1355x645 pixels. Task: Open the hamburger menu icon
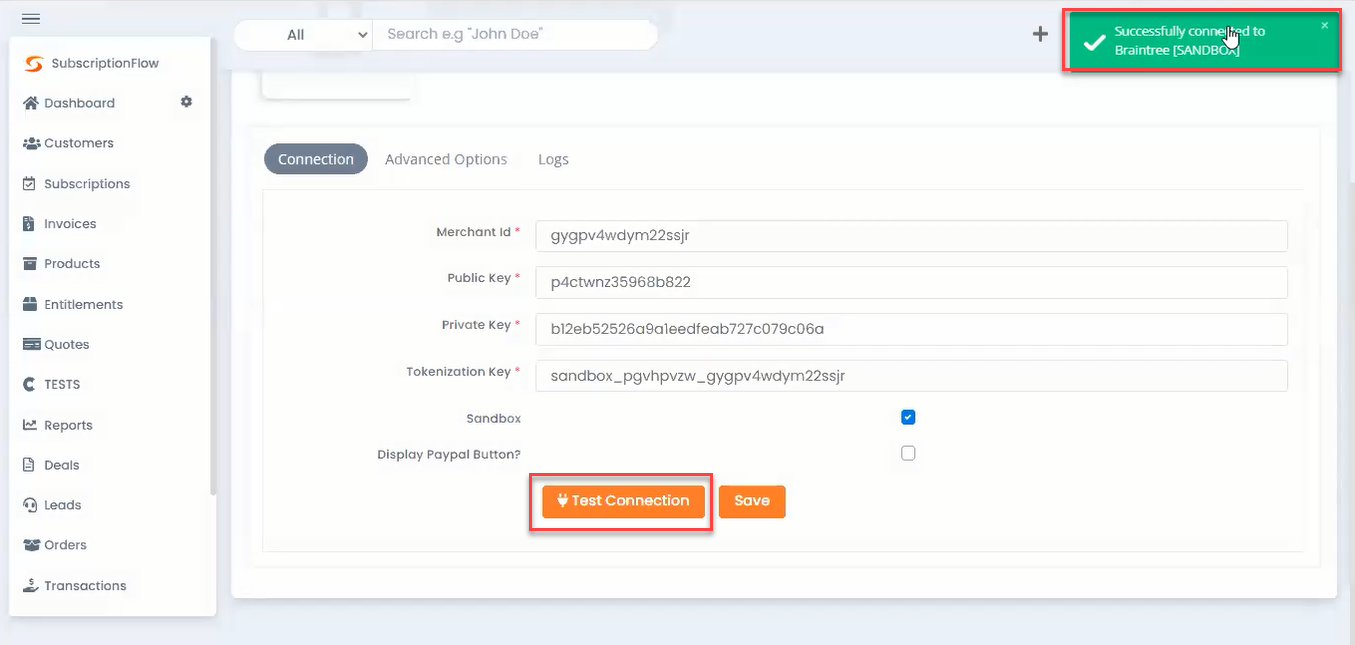point(31,19)
